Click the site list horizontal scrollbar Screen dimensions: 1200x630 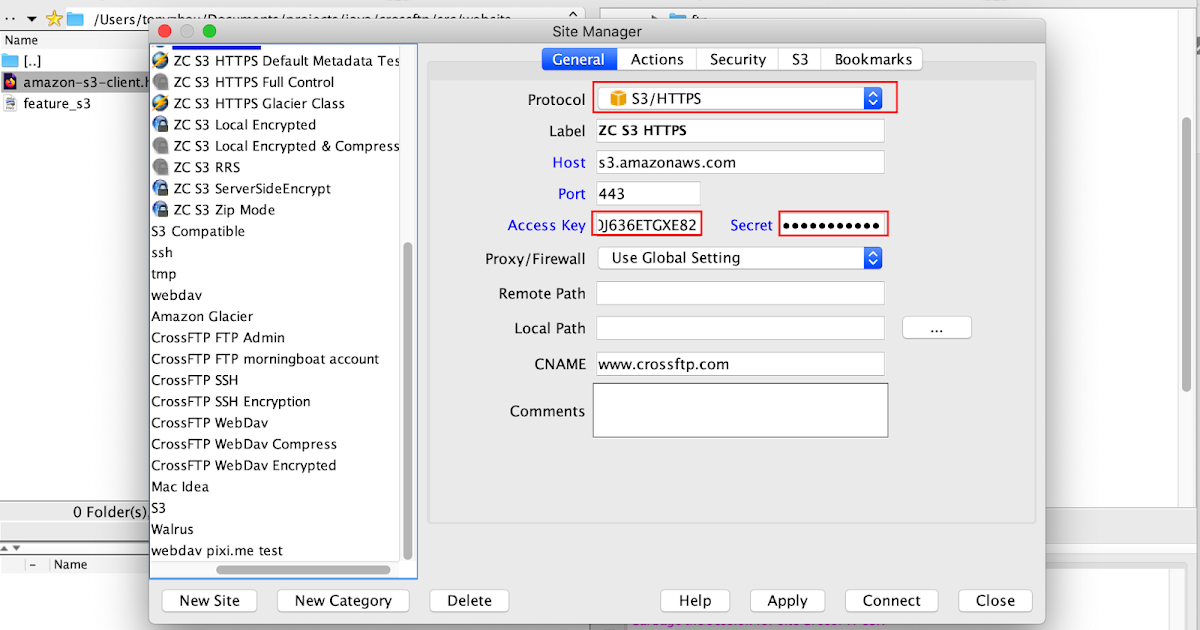(x=303, y=570)
